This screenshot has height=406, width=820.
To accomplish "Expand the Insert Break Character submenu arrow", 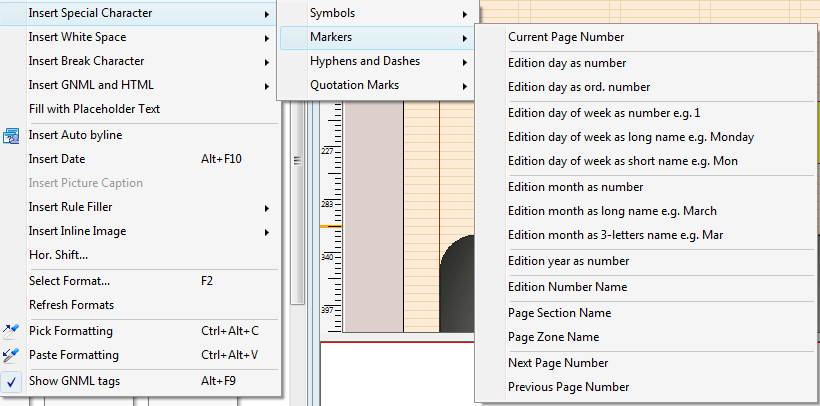I will pyautogui.click(x=267, y=62).
